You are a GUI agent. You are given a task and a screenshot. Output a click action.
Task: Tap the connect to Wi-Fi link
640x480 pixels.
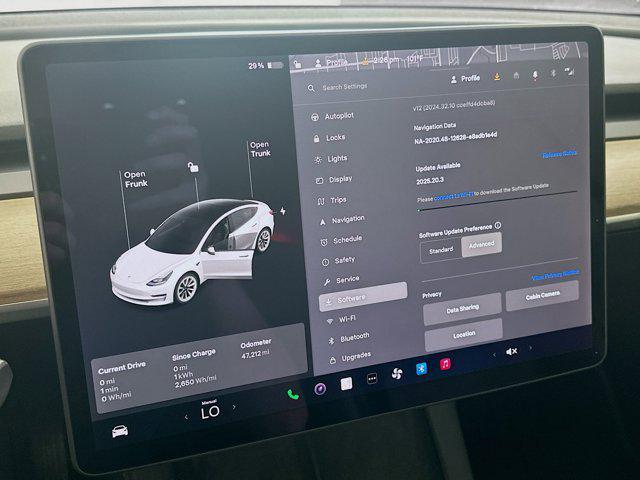click(x=453, y=196)
